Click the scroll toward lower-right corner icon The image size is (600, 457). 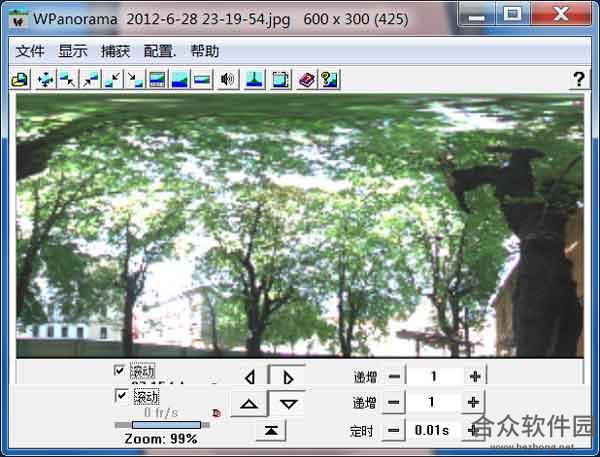(x=135, y=80)
